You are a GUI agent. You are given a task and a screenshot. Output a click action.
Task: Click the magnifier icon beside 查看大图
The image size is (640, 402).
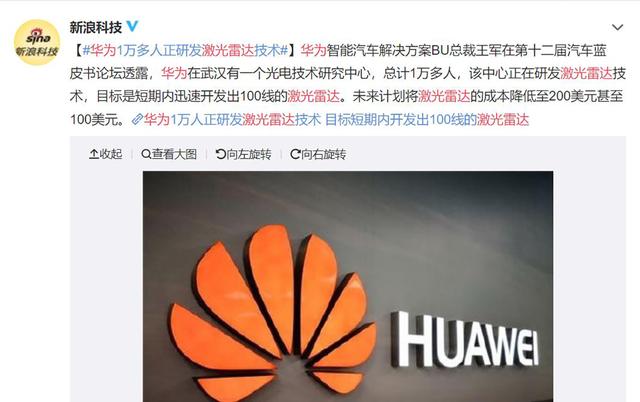[x=146, y=154]
